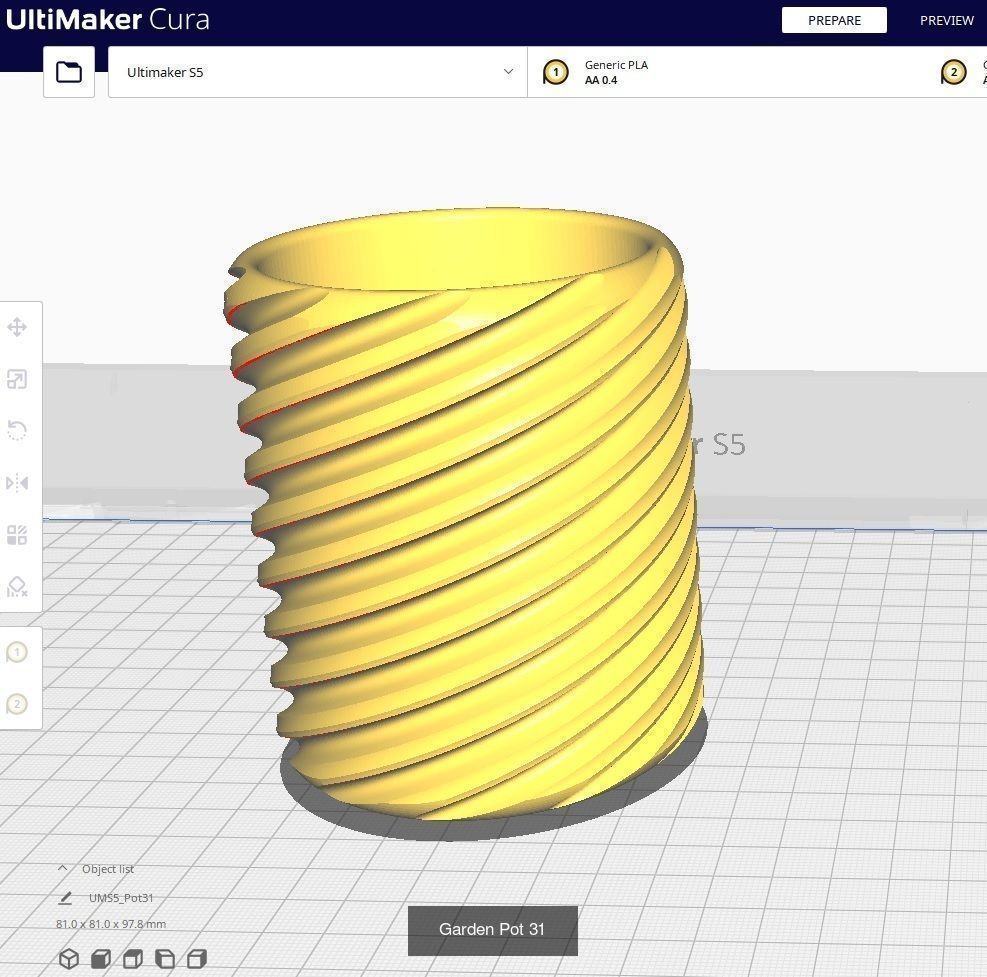The width and height of the screenshot is (987, 977).
Task: Open Ultimaker S5 printer dropdown
Action: tap(317, 72)
